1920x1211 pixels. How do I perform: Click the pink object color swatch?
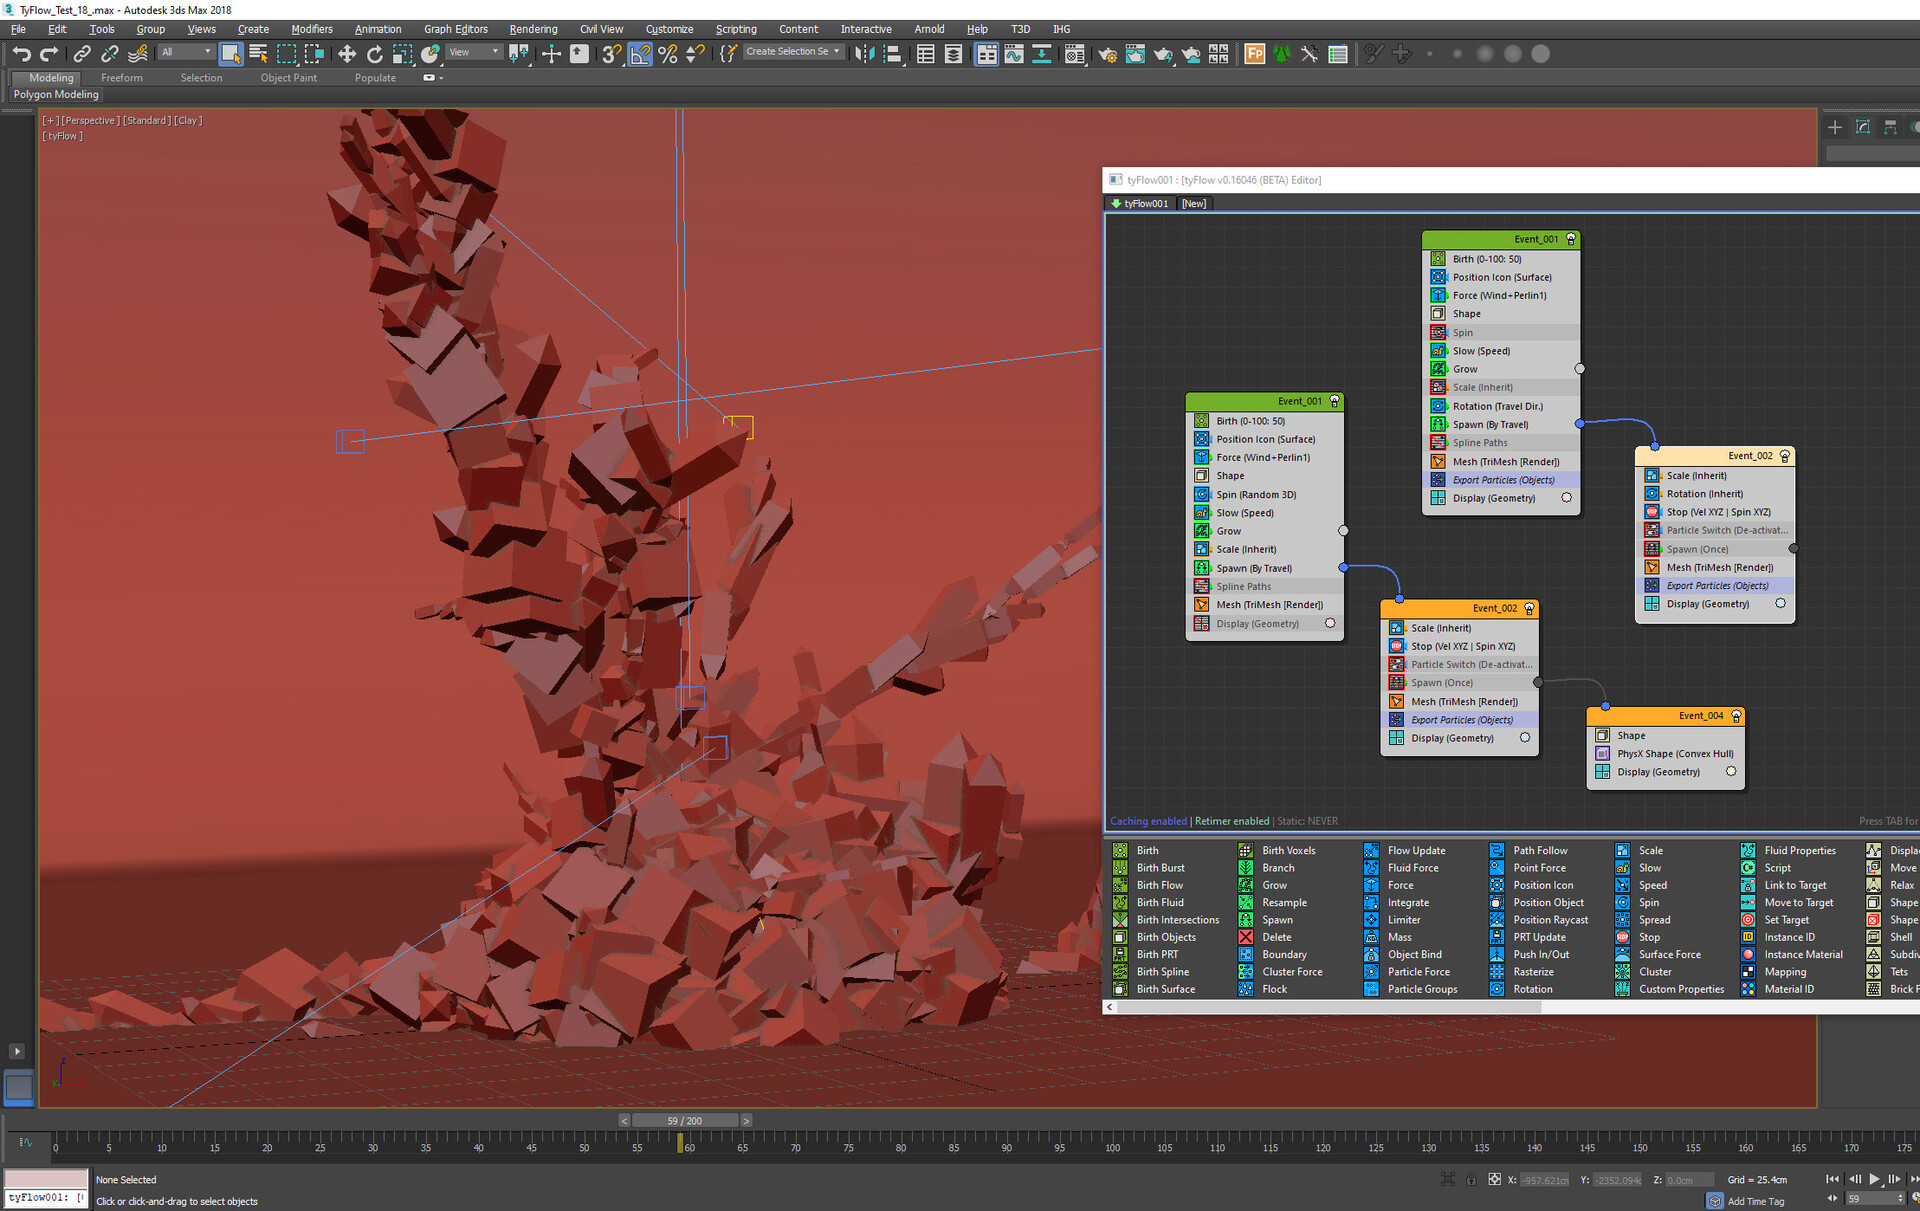(46, 1179)
